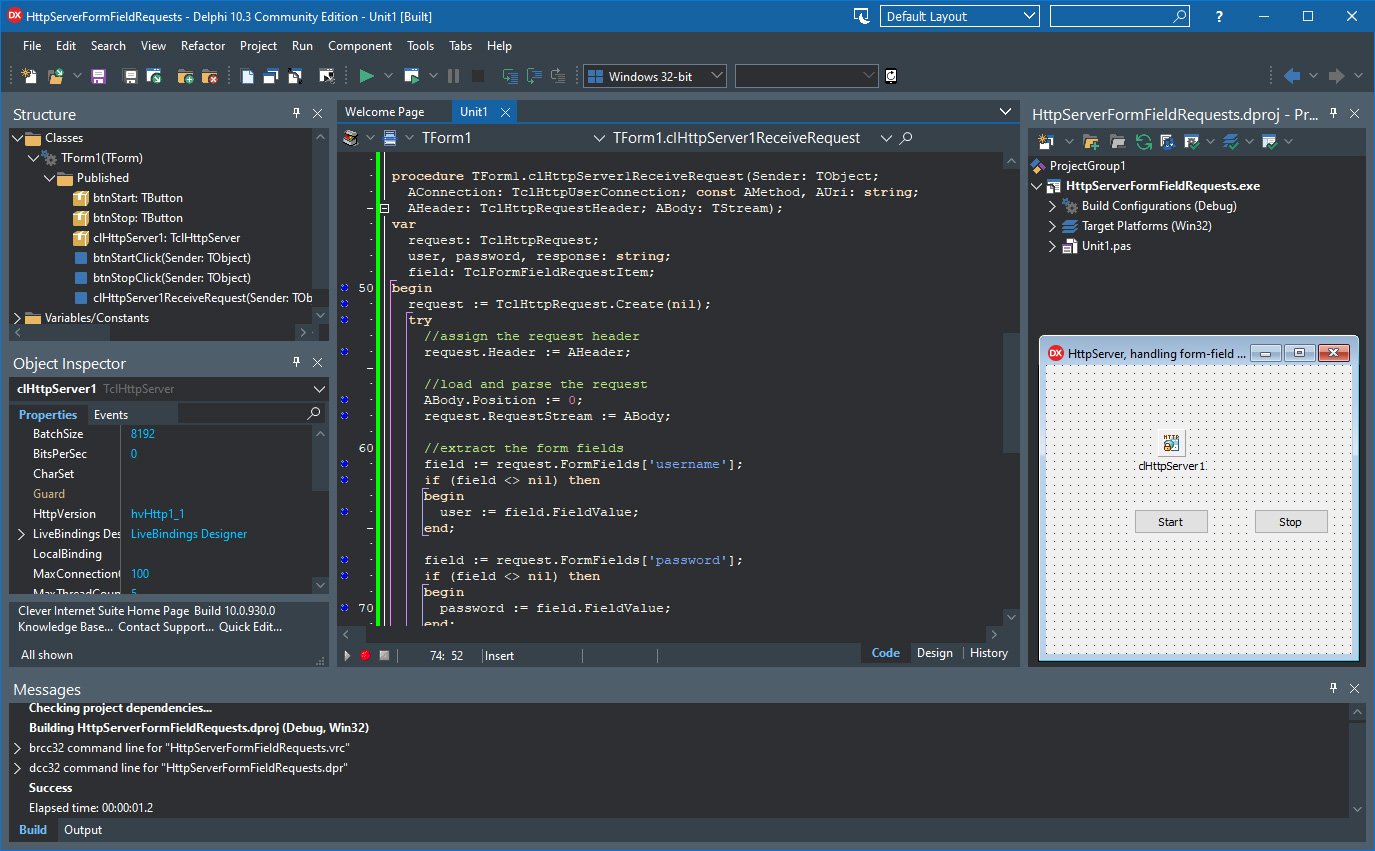Expand Unit1.pas node in Projects
This screenshot has width=1375, height=851.
1052,246
